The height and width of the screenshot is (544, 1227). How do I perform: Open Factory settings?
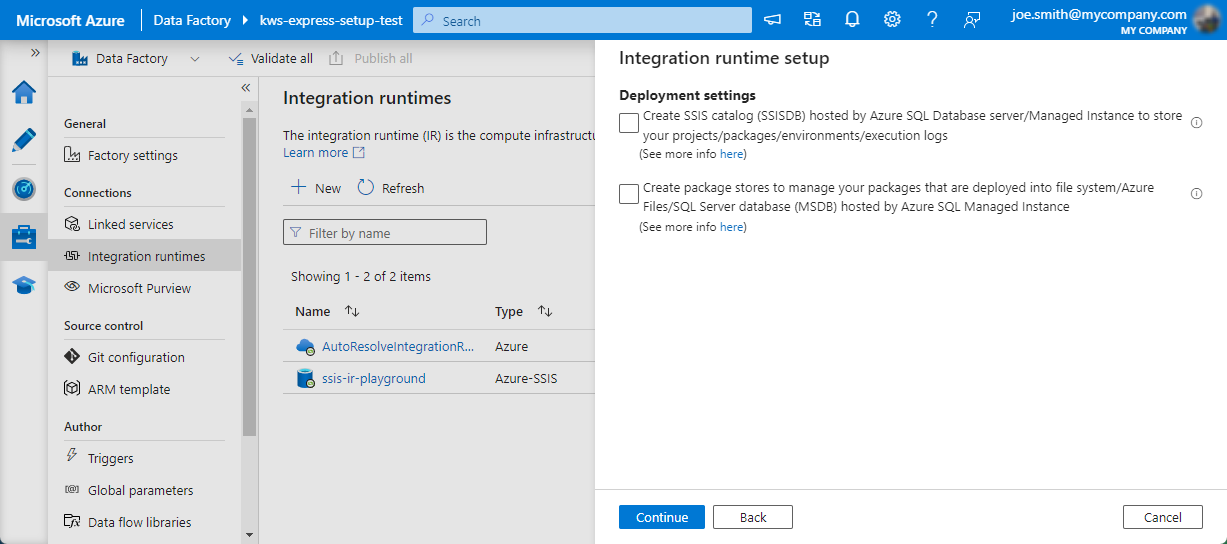tap(133, 155)
